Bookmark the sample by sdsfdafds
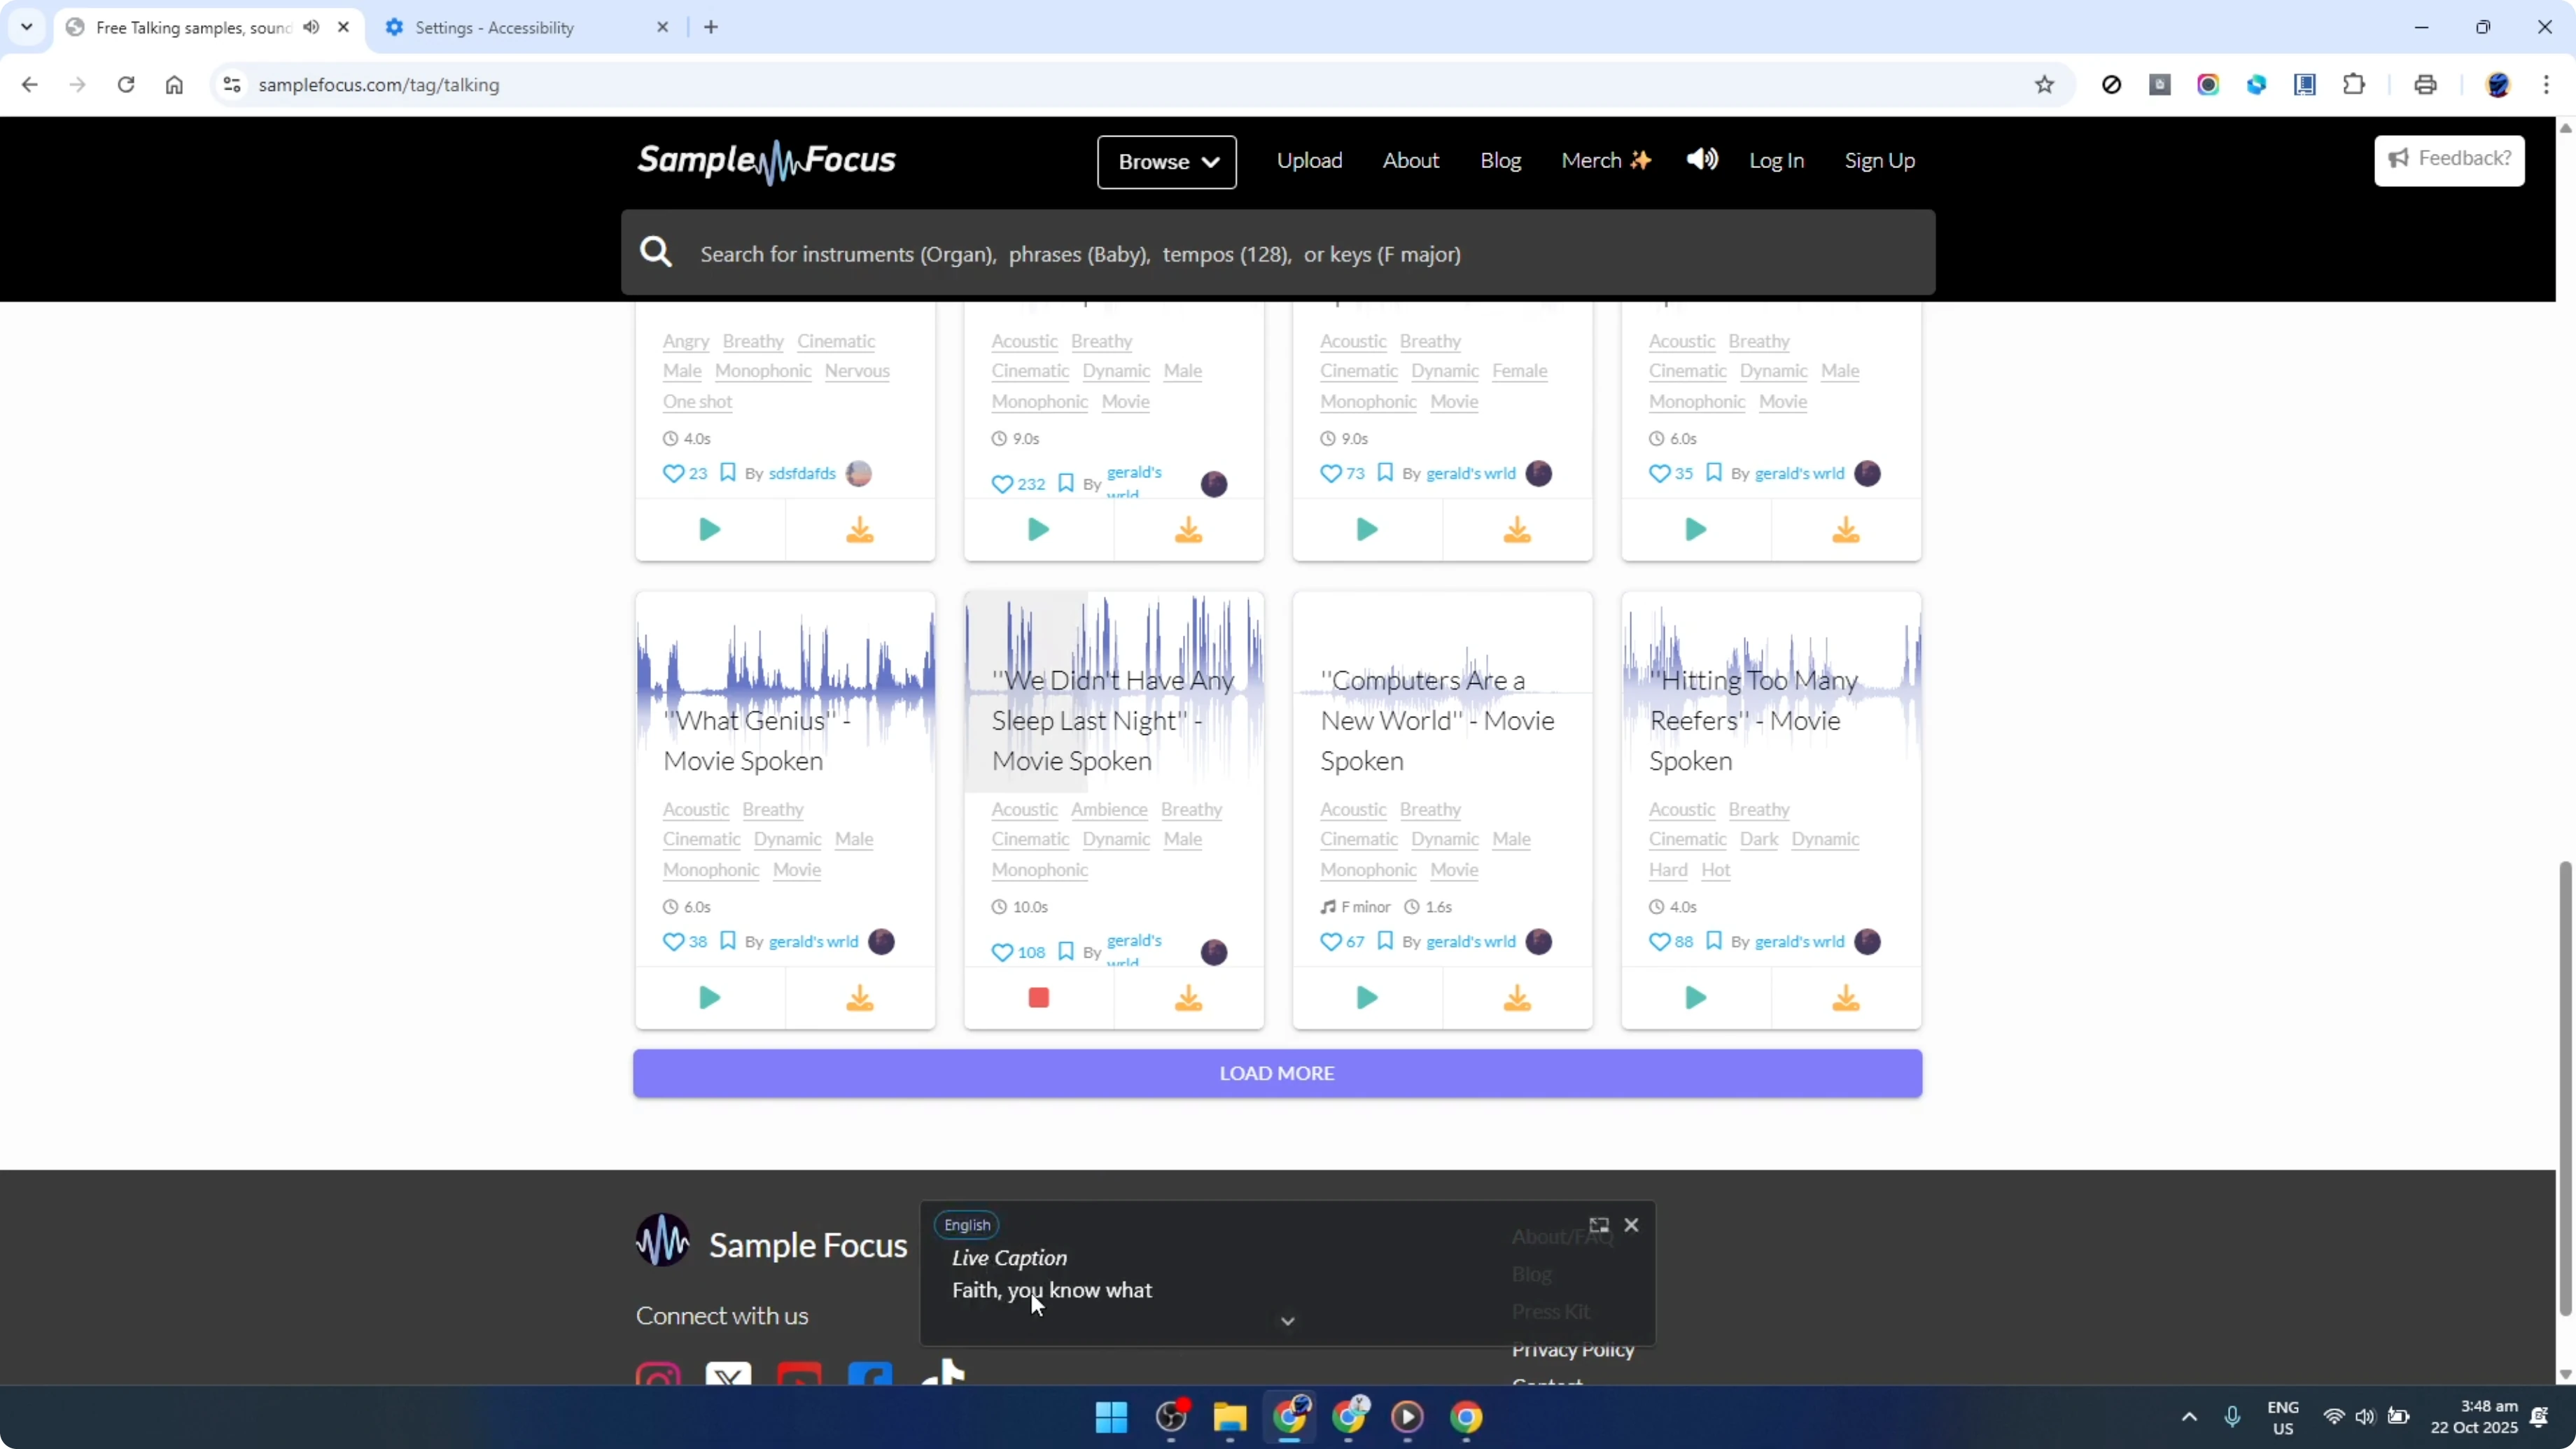 coord(728,473)
